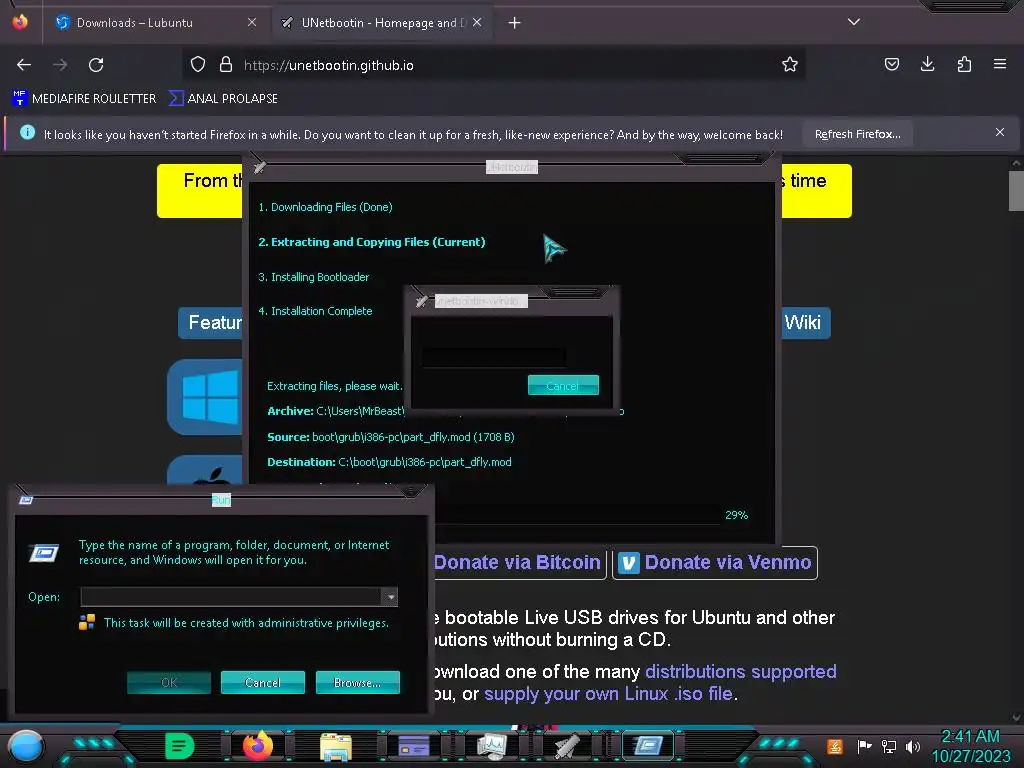
Task: Click Browse... in the Run dialog
Action: point(357,682)
